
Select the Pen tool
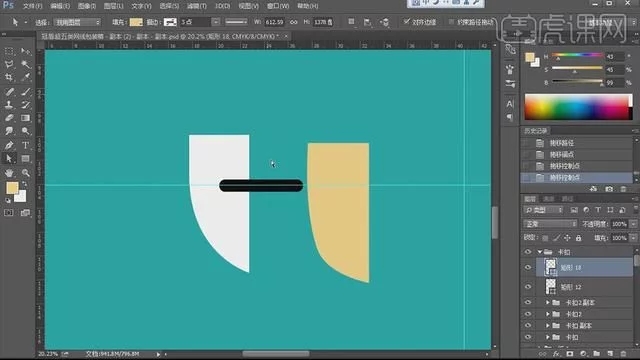(x=9, y=145)
